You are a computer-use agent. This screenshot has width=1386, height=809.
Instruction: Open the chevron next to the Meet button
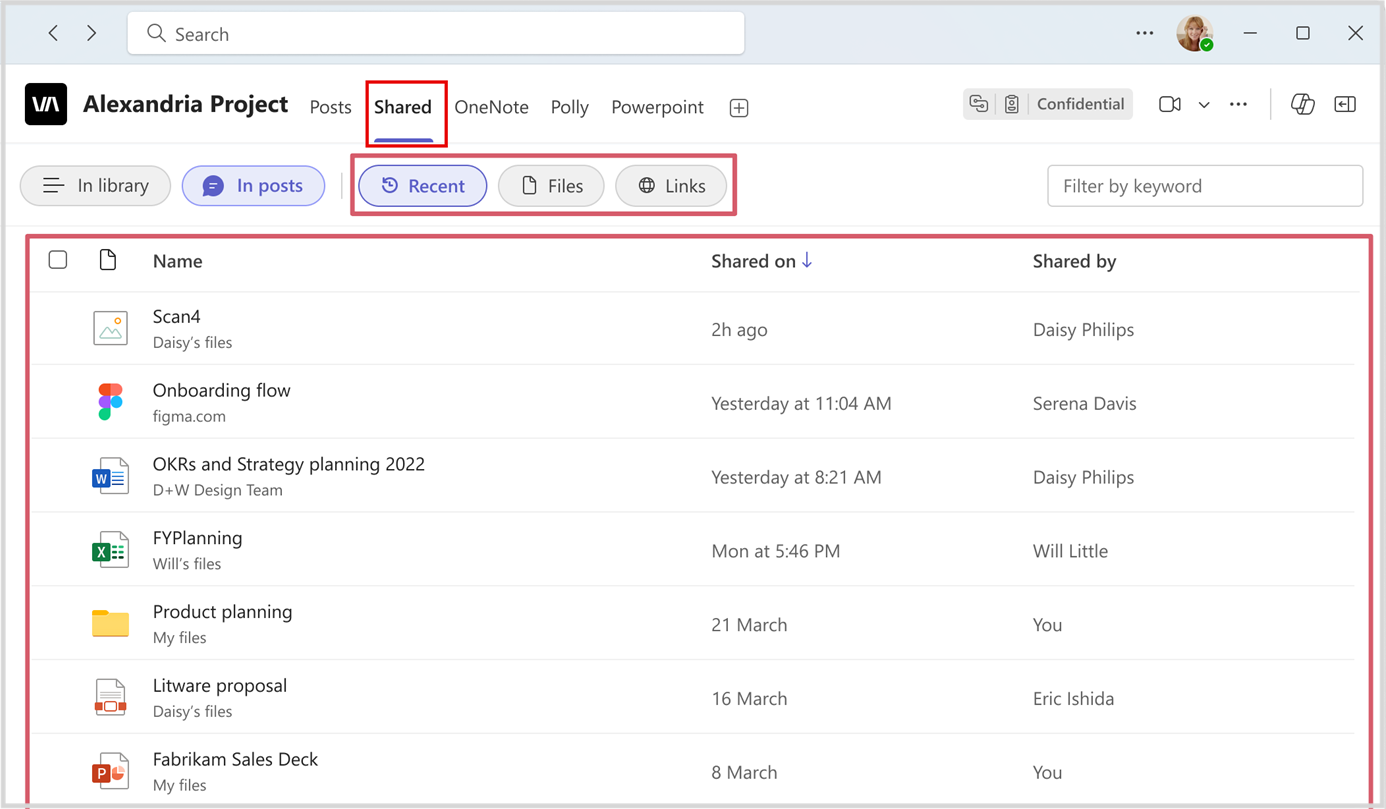(x=1204, y=104)
